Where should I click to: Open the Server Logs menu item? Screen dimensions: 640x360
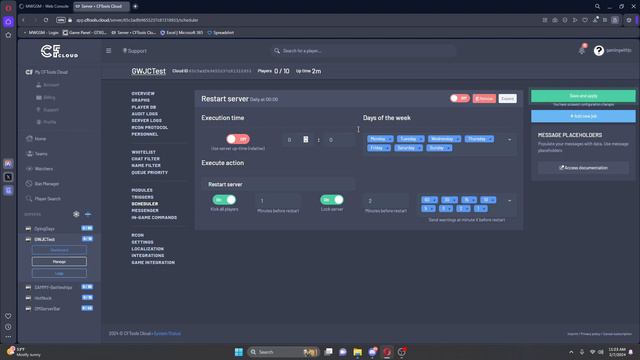[x=147, y=120]
